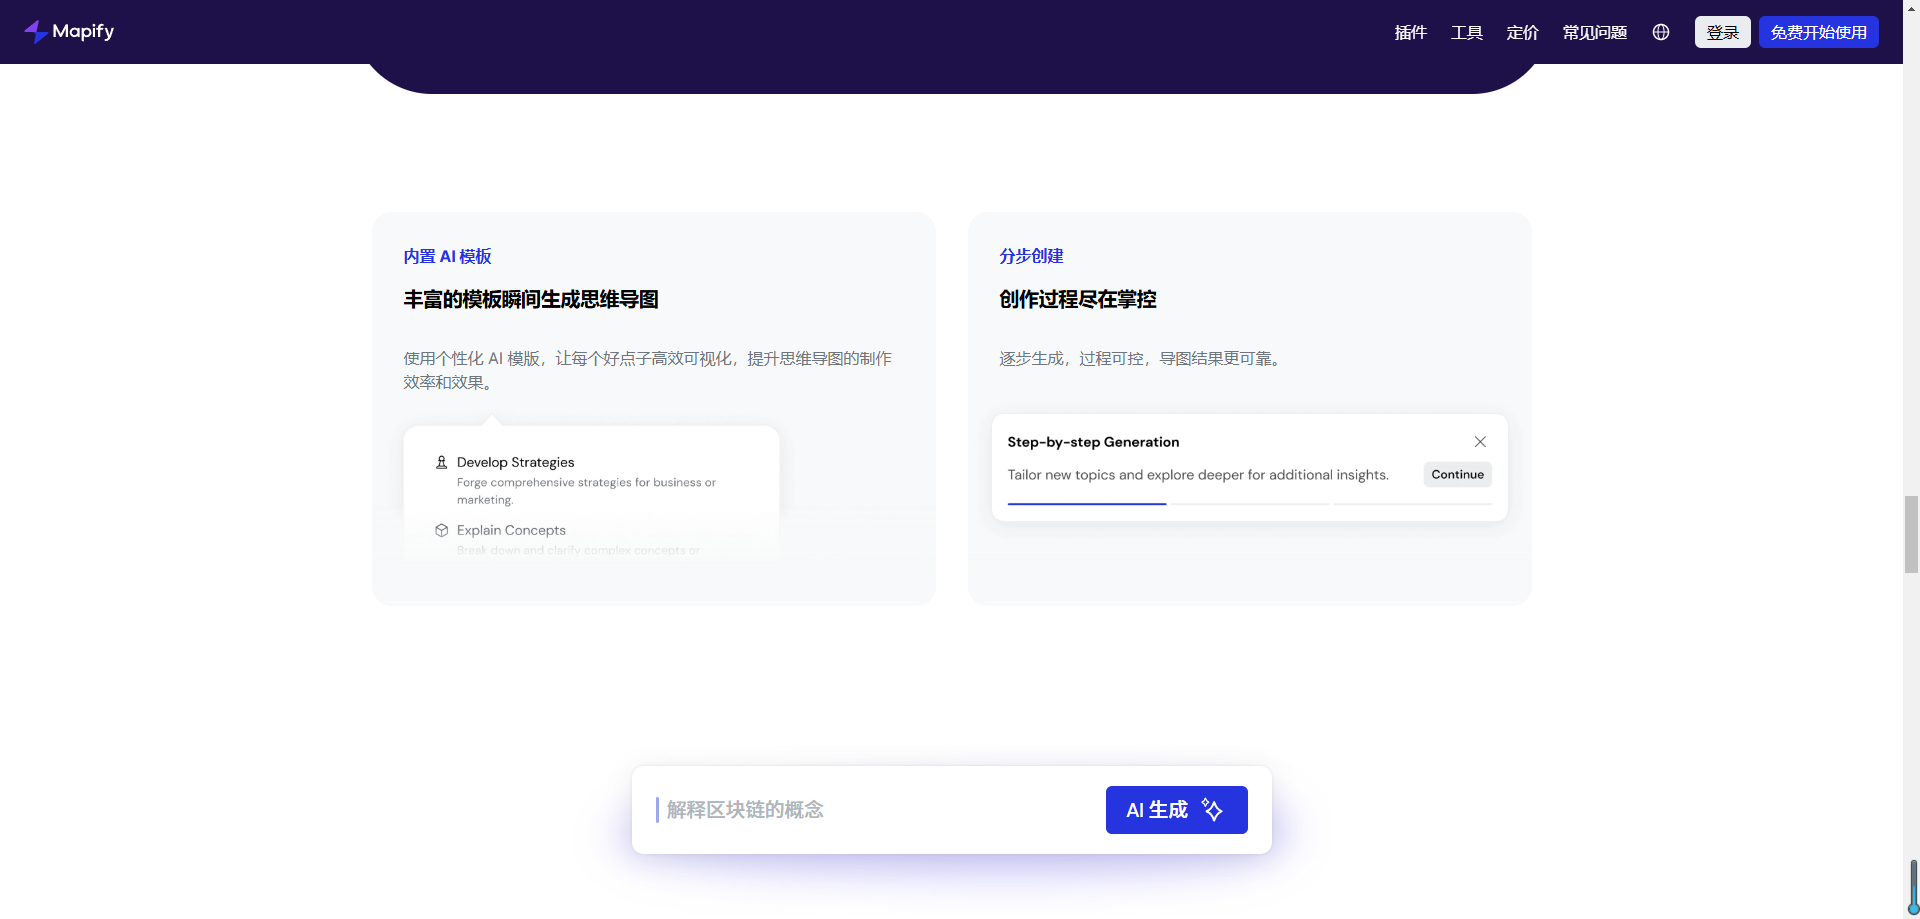The height and width of the screenshot is (919, 1920).
Task: Click the 登录 button
Action: [1722, 32]
